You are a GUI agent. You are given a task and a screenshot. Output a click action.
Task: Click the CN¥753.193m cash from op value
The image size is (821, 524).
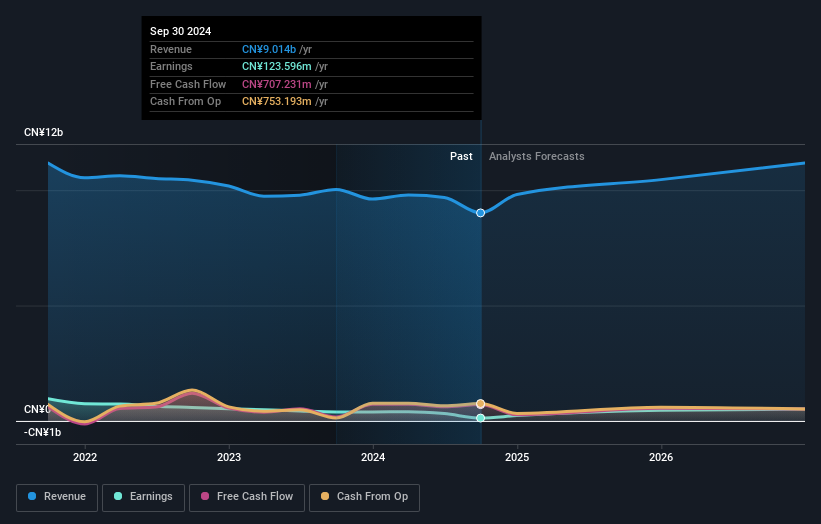(276, 102)
